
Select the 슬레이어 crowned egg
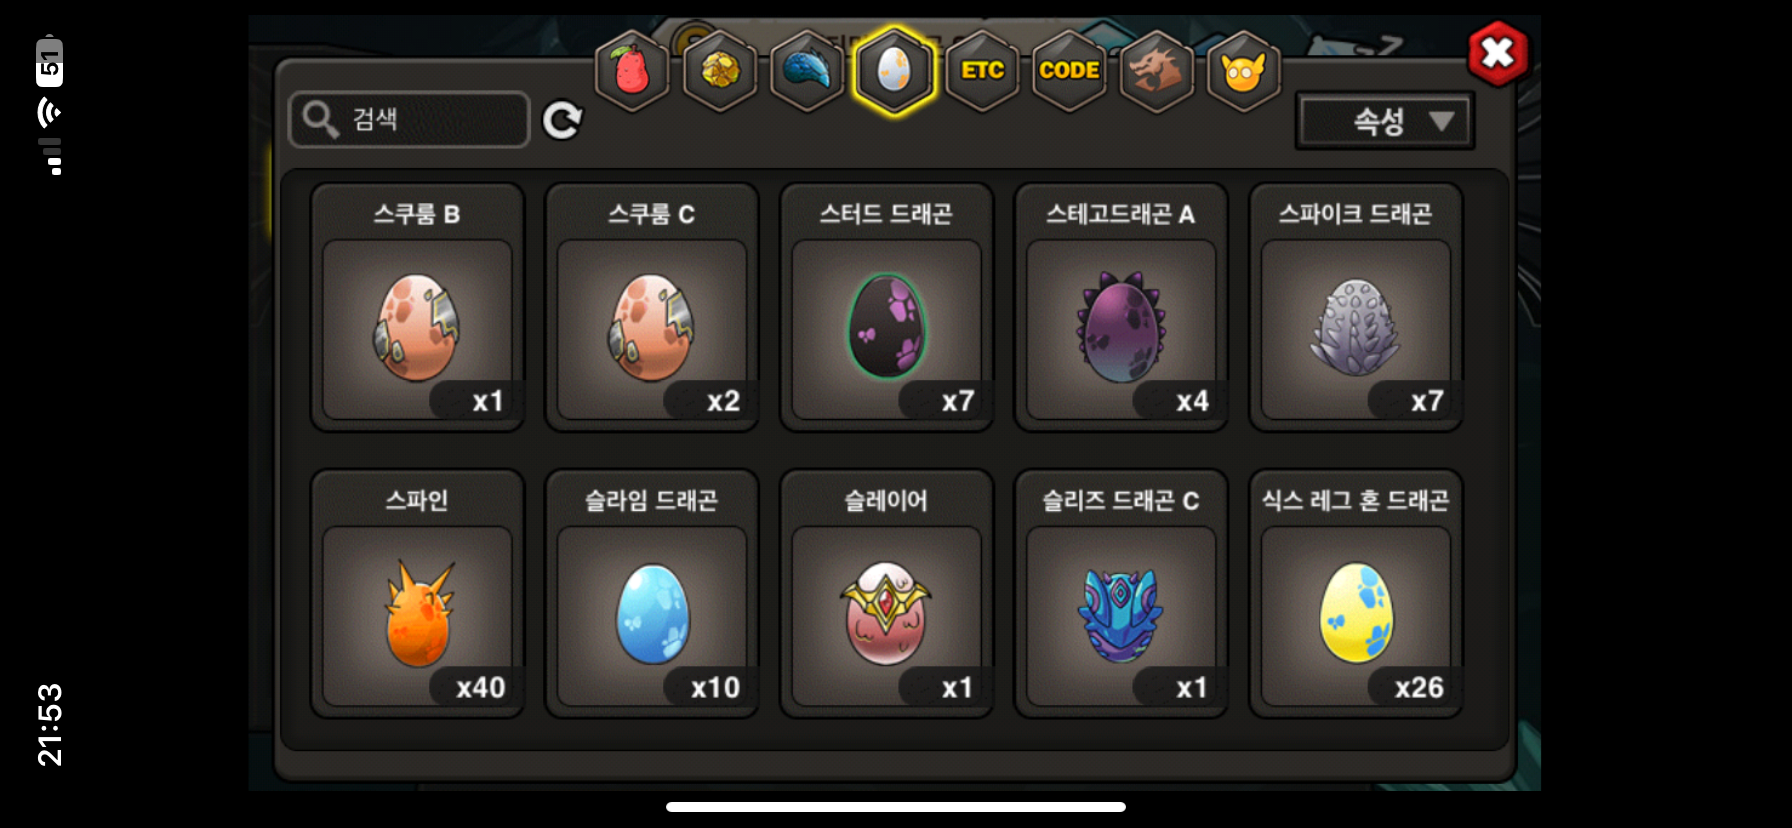[x=886, y=594]
